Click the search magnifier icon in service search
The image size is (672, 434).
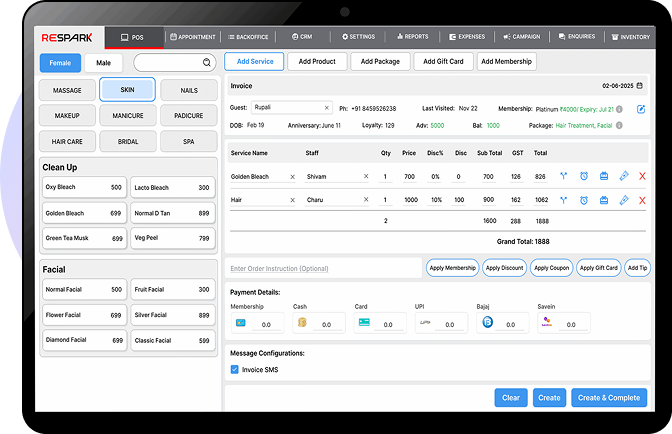click(x=207, y=63)
